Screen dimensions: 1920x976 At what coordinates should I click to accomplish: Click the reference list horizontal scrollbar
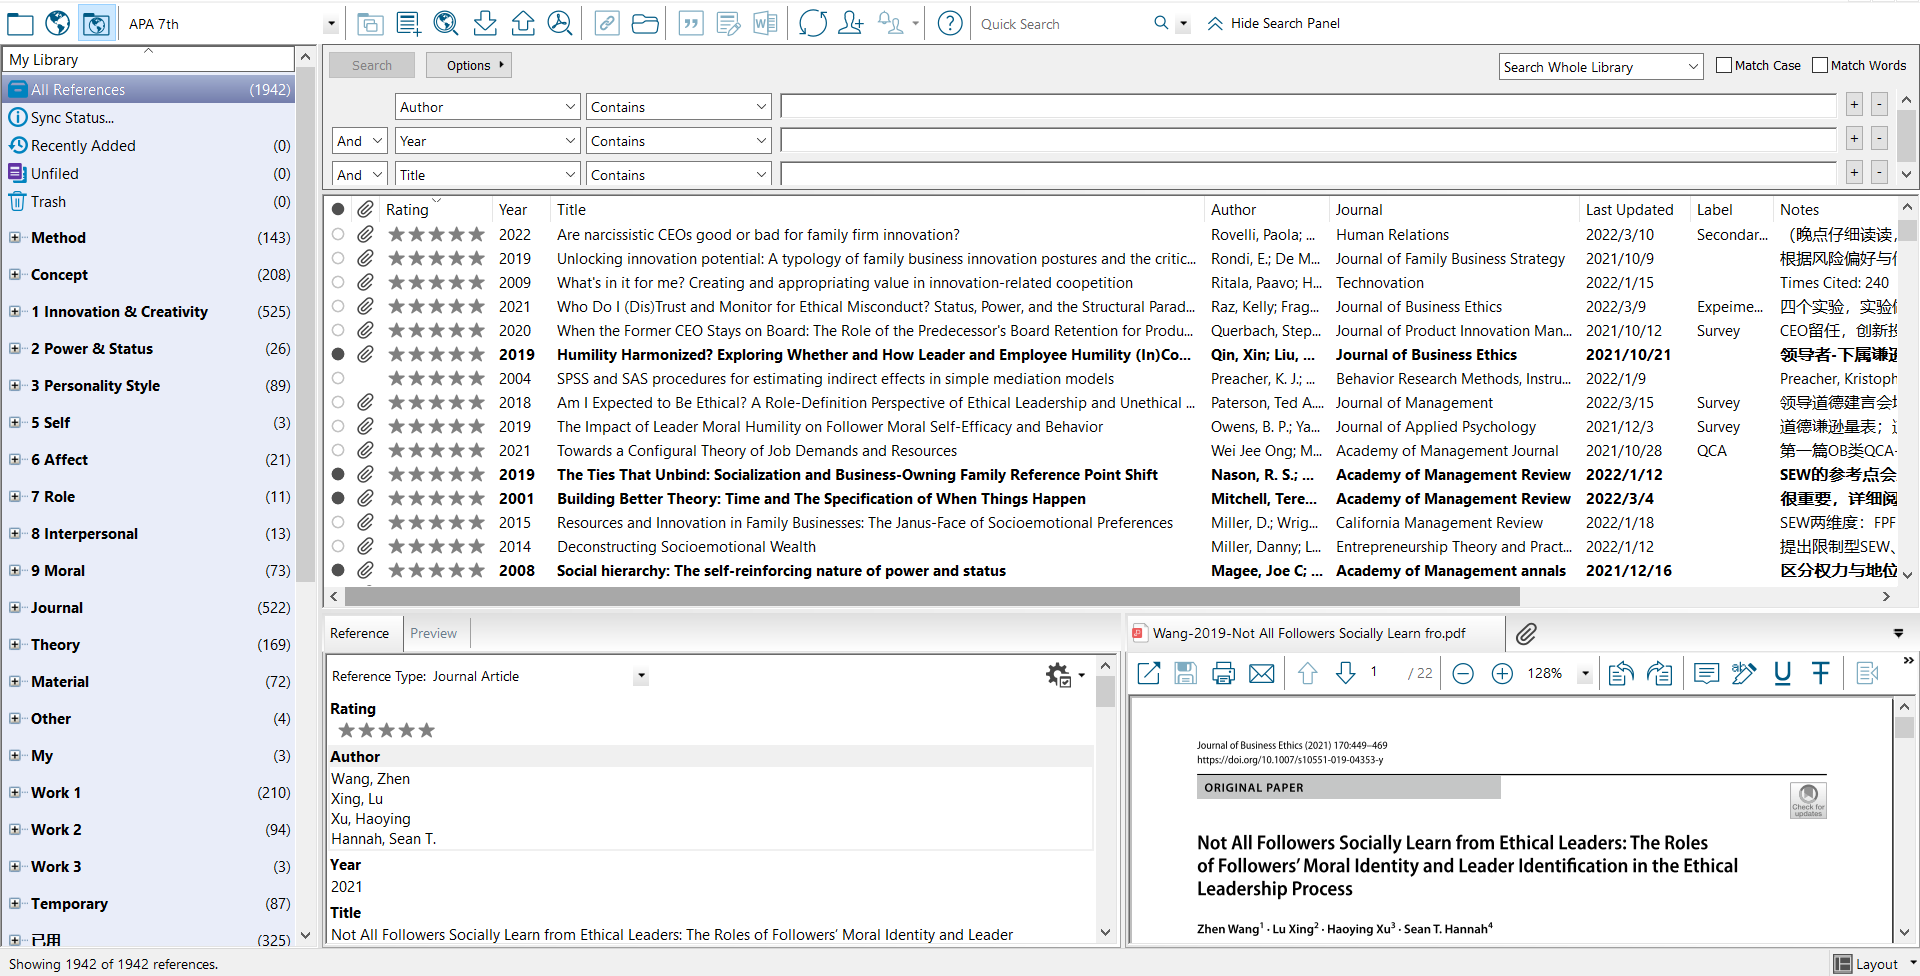click(932, 596)
